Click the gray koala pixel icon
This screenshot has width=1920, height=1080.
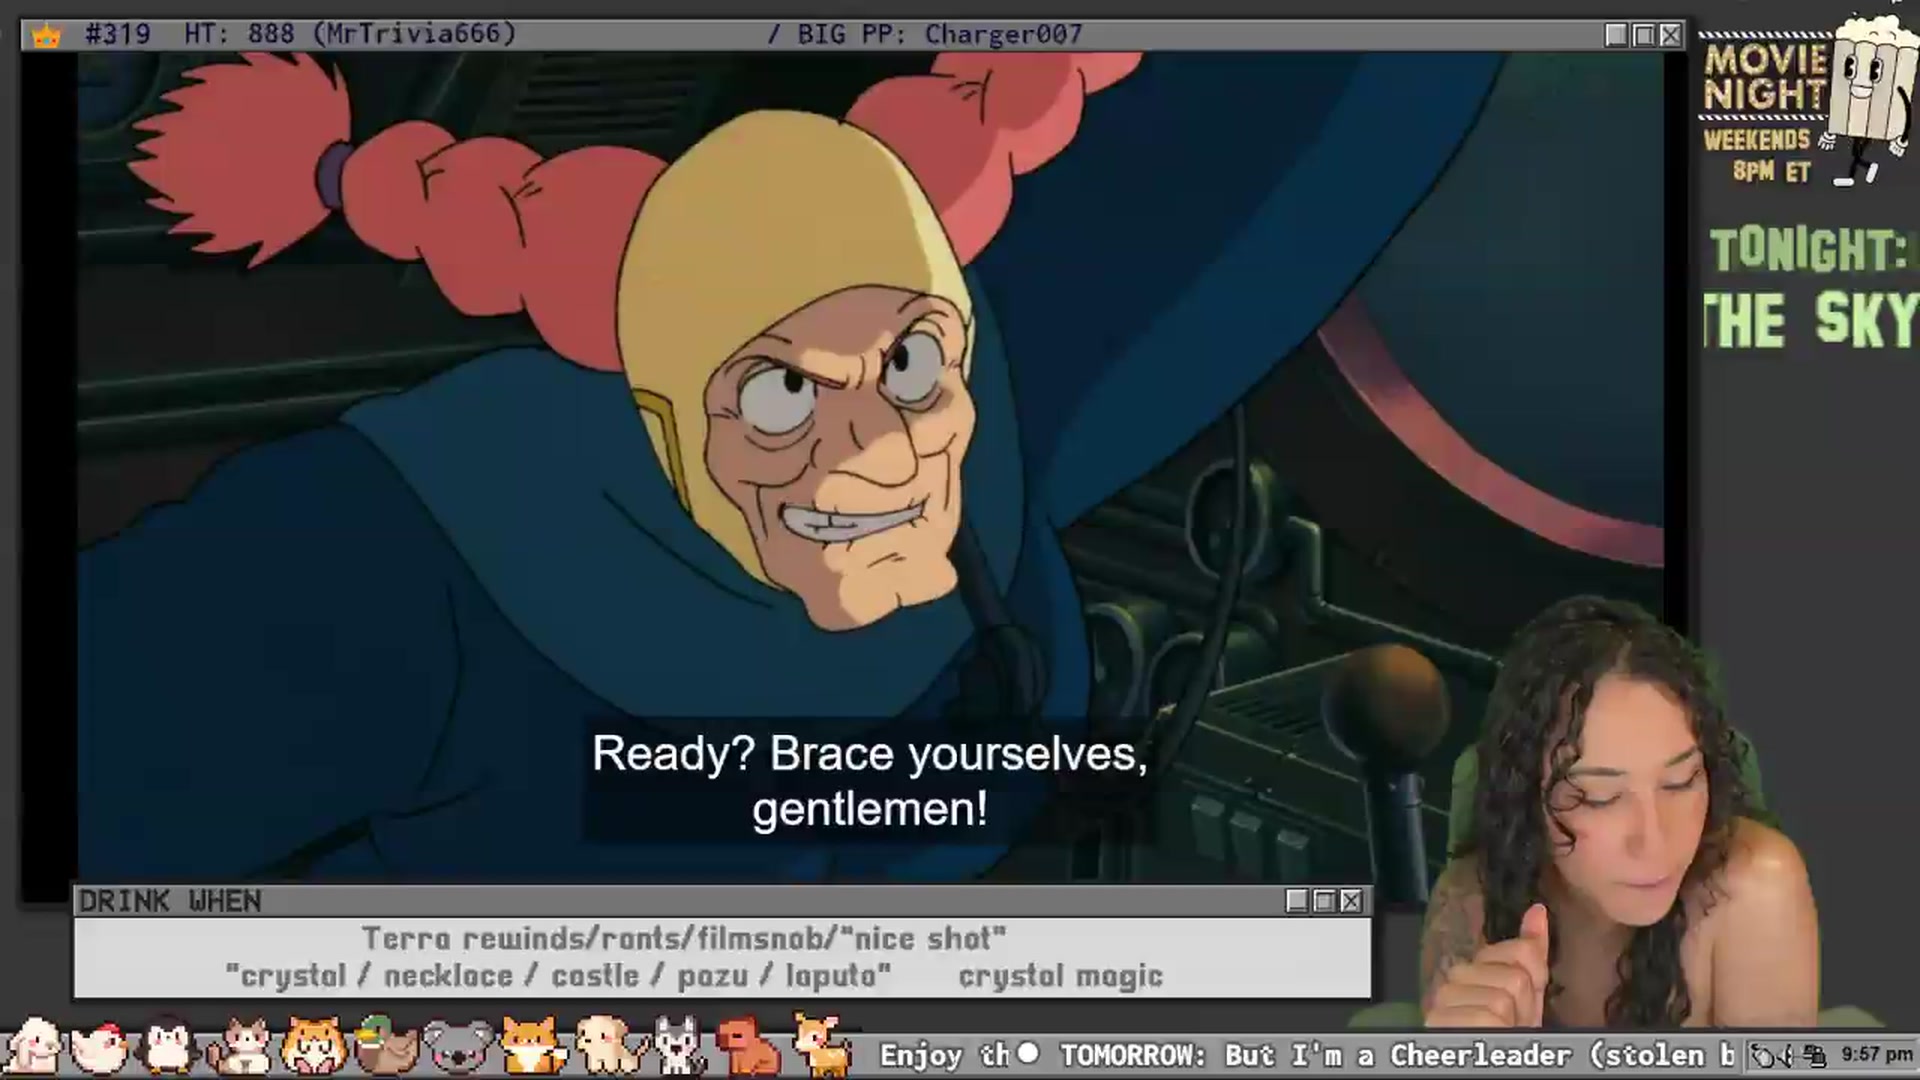click(x=458, y=1047)
